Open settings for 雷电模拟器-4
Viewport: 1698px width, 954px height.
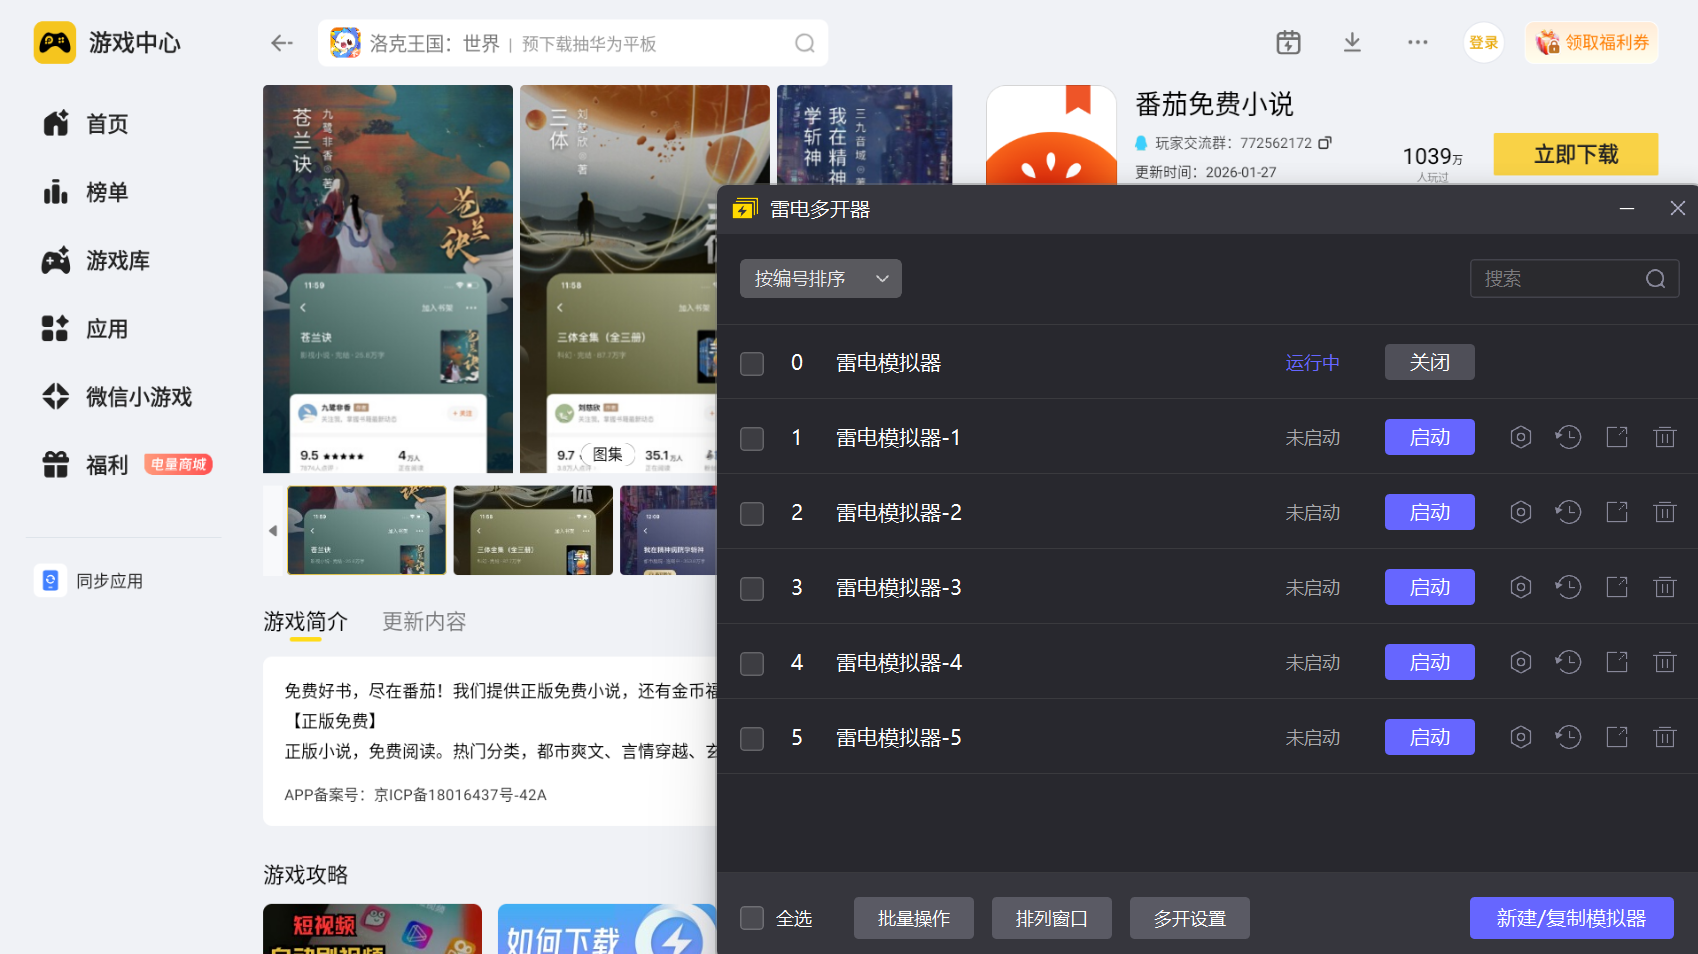(x=1520, y=662)
